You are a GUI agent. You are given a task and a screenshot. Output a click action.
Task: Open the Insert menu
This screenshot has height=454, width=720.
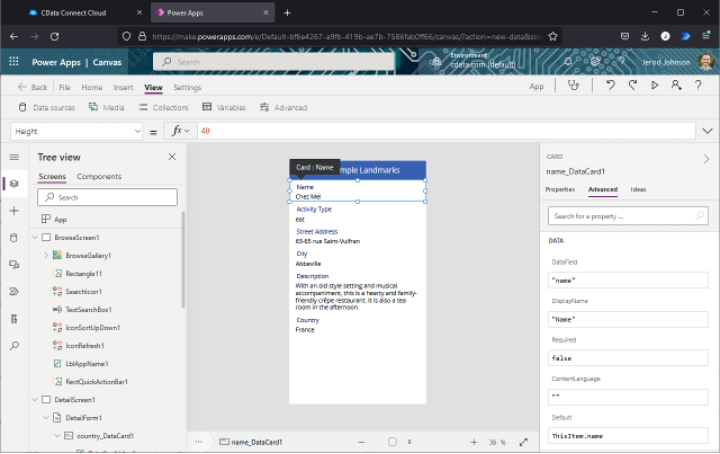123,87
